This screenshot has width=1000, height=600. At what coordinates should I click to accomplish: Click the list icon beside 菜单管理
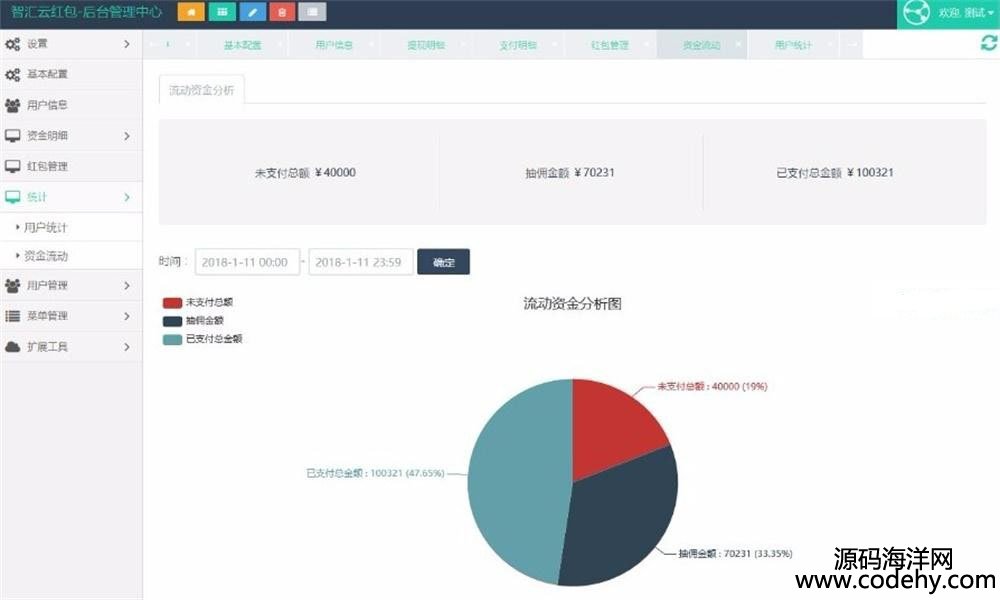(x=13, y=316)
